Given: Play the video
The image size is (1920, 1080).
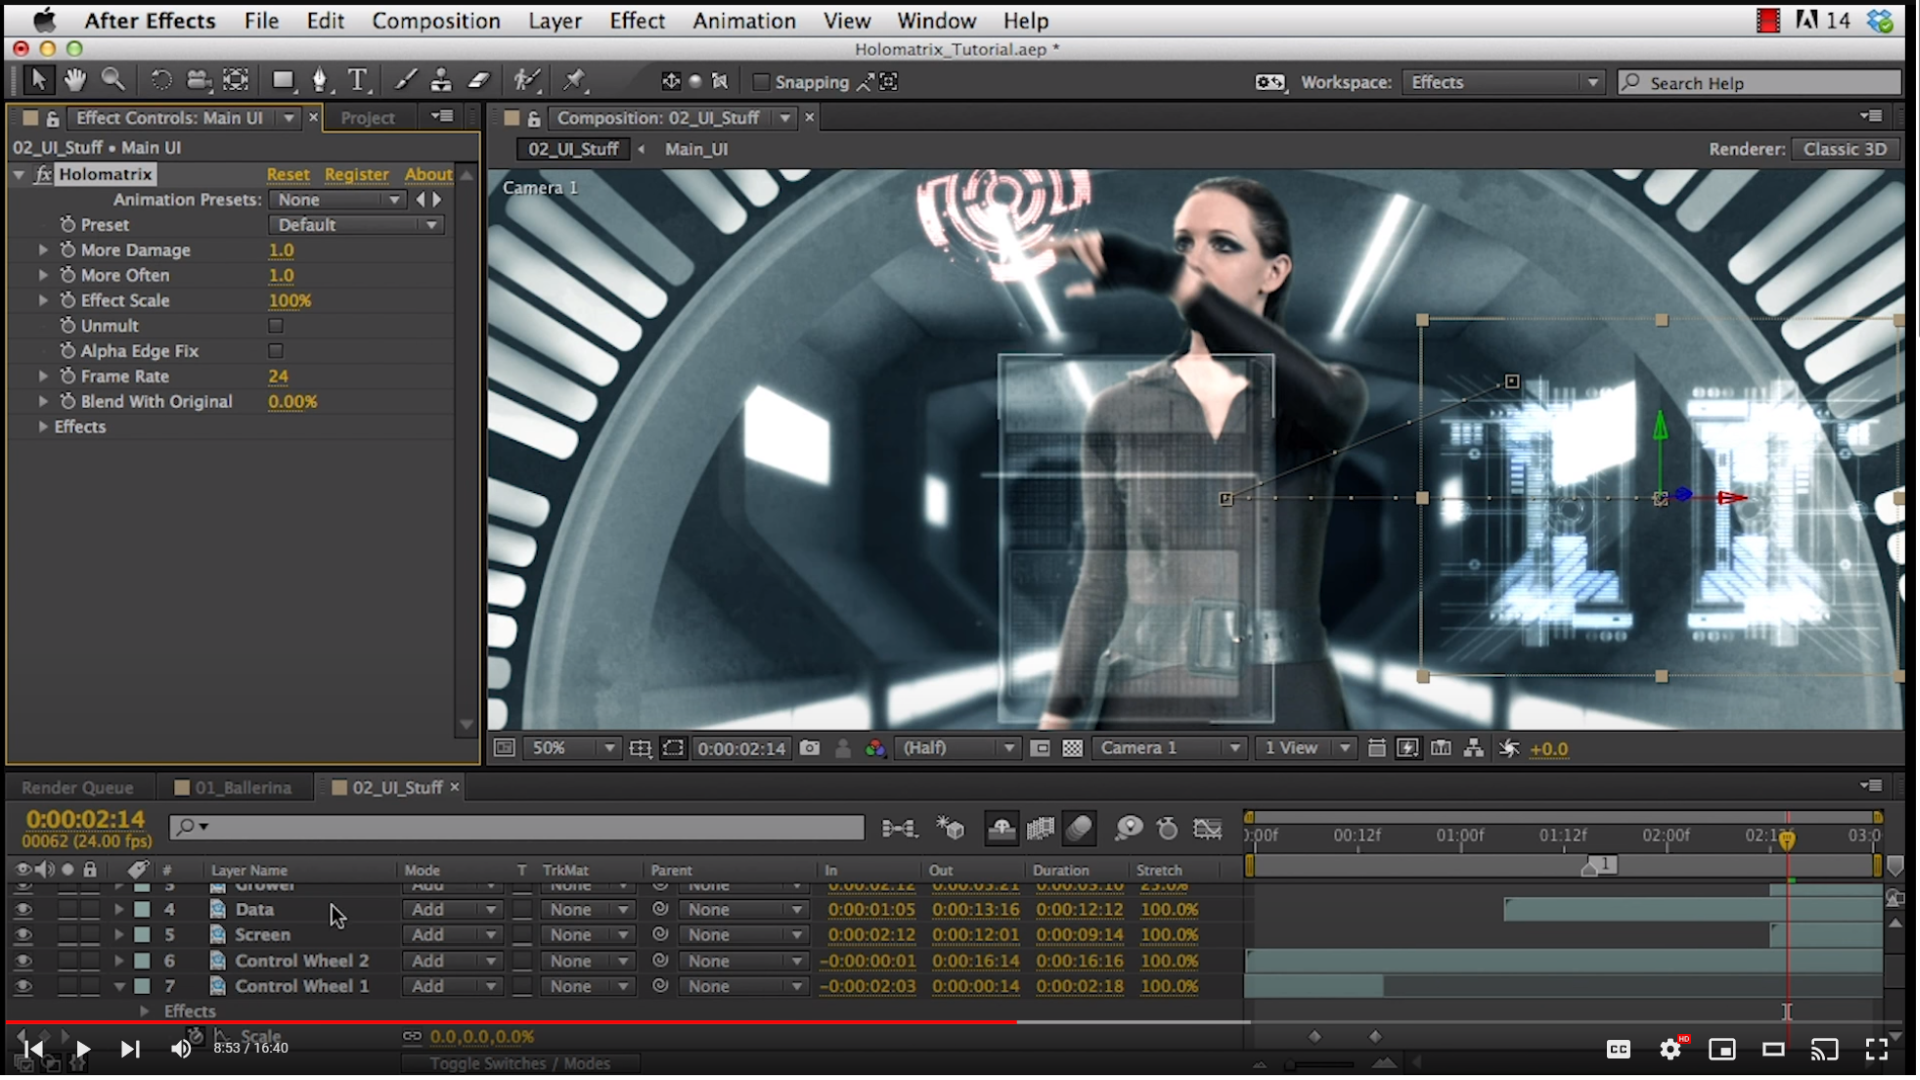Looking at the screenshot, I should [82, 1049].
